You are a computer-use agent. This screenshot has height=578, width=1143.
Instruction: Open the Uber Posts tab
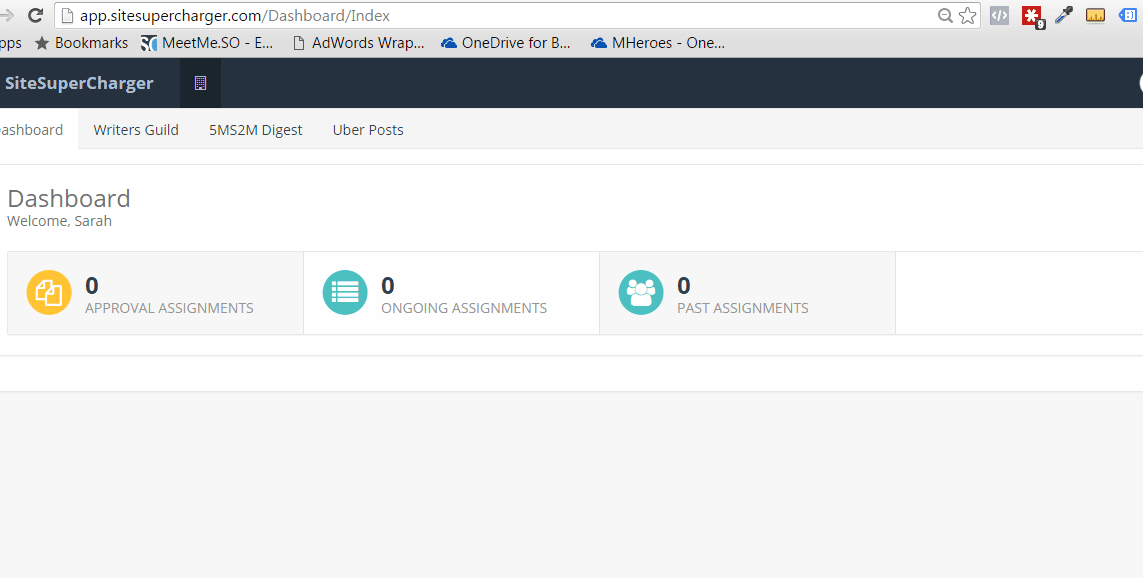pos(368,130)
